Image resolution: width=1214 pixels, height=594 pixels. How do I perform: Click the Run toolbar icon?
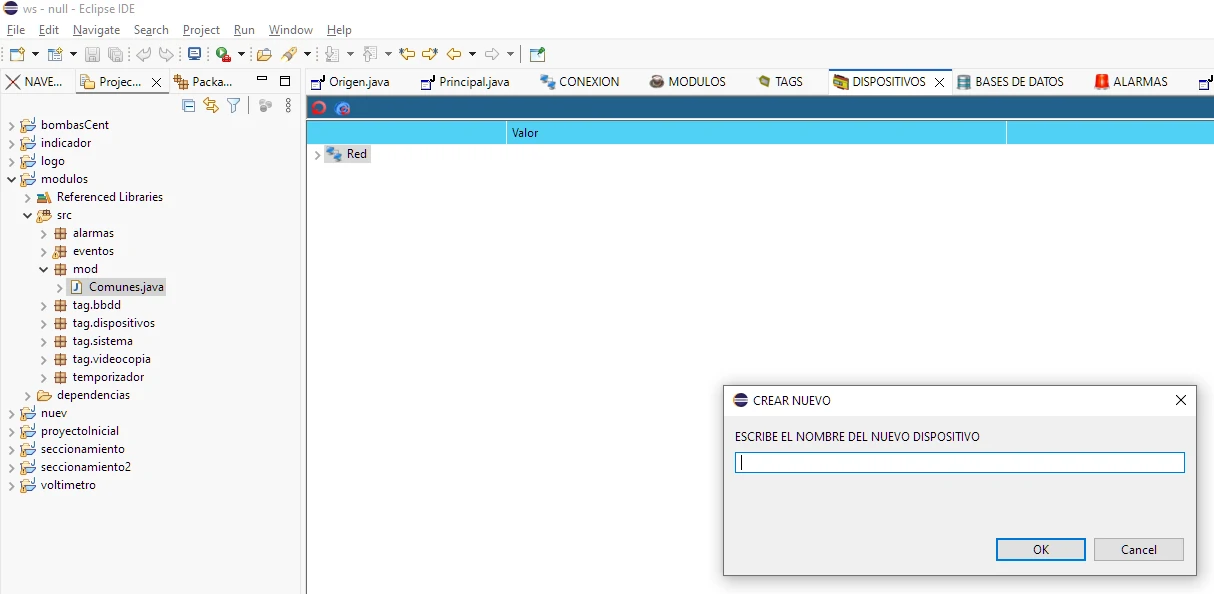click(x=221, y=54)
